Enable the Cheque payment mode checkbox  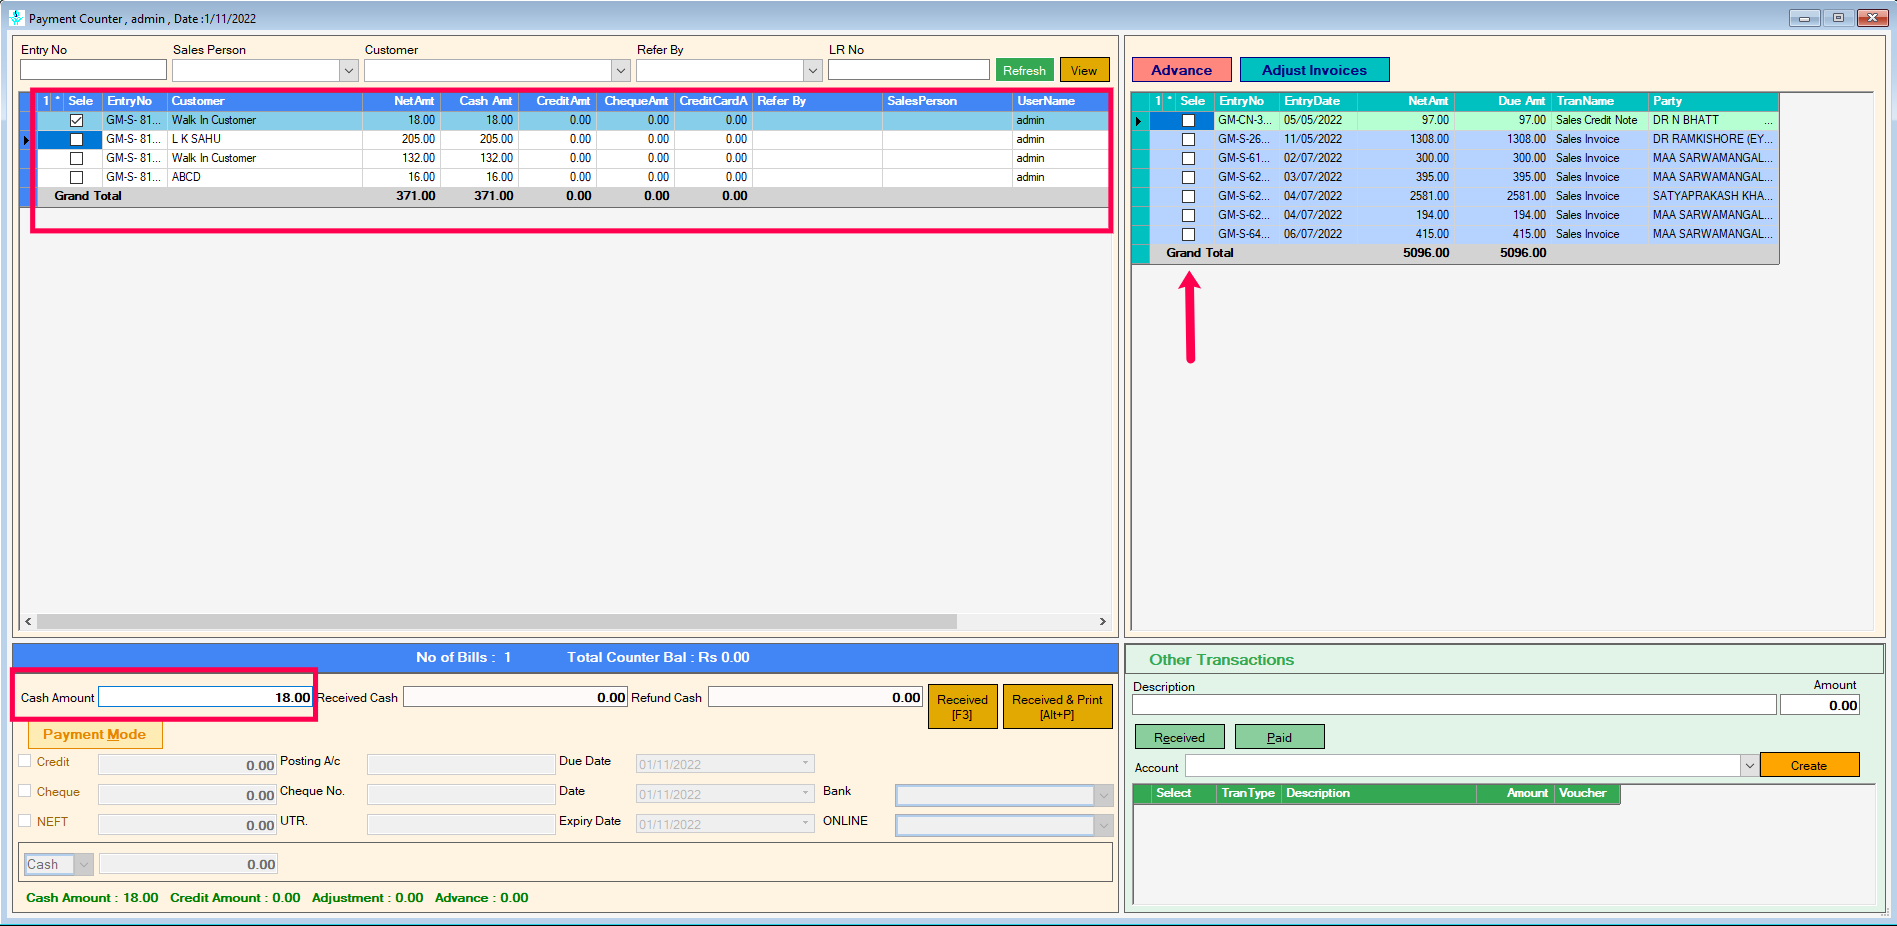[25, 791]
